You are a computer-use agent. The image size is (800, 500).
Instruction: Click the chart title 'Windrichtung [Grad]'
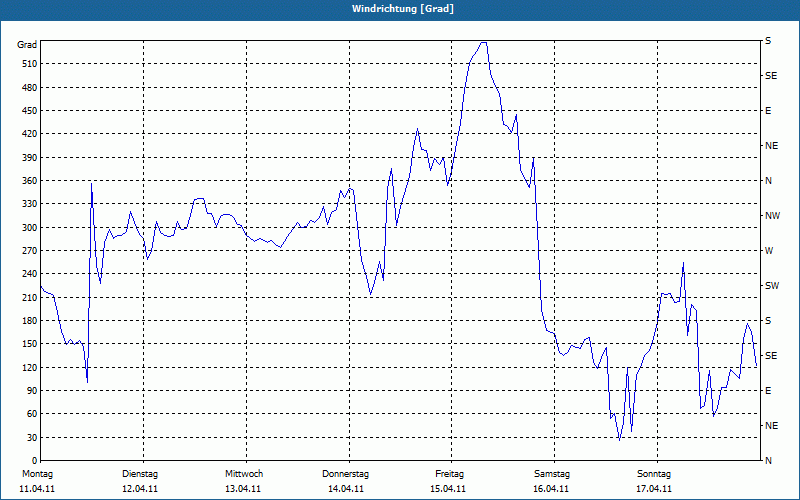pos(403,9)
